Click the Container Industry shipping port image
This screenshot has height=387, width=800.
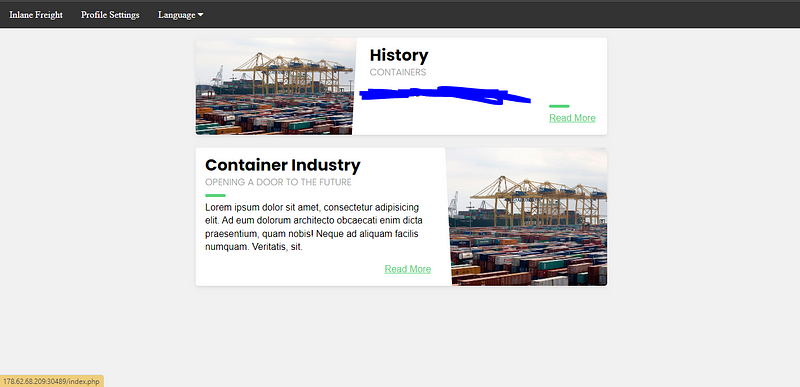pos(528,217)
